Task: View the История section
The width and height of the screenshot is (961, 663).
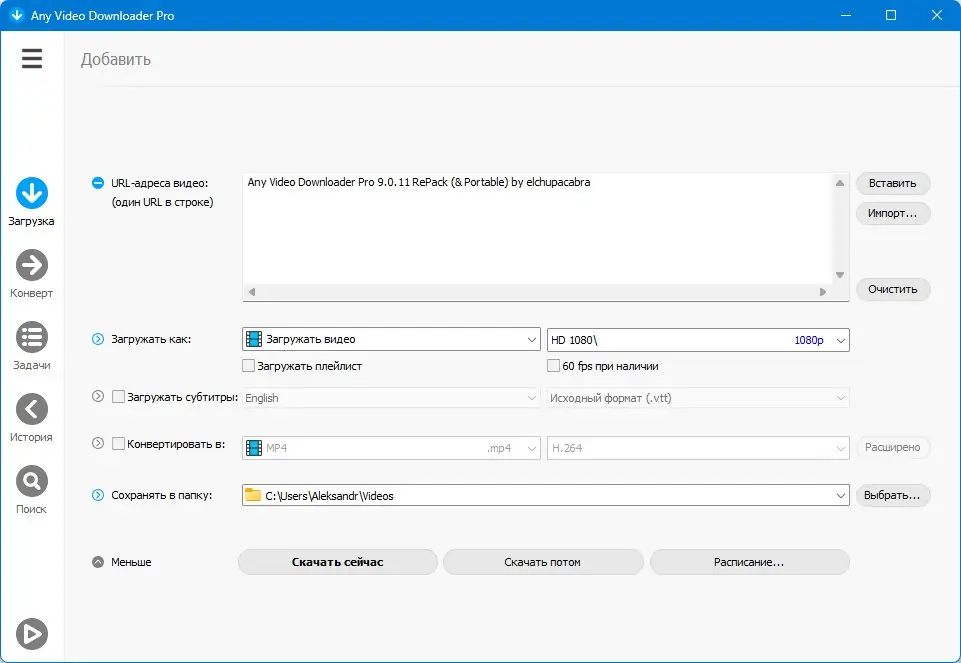Action: click(31, 411)
